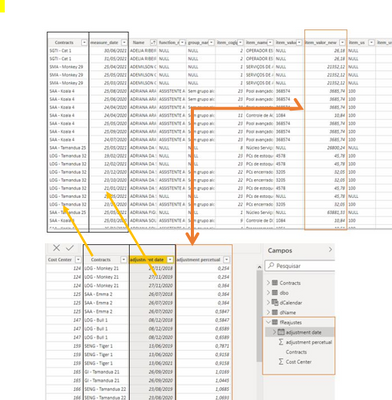Image resolution: width=392 pixels, height=400 pixels.
Task: Collapse the fReajustes table node
Action: point(268,322)
